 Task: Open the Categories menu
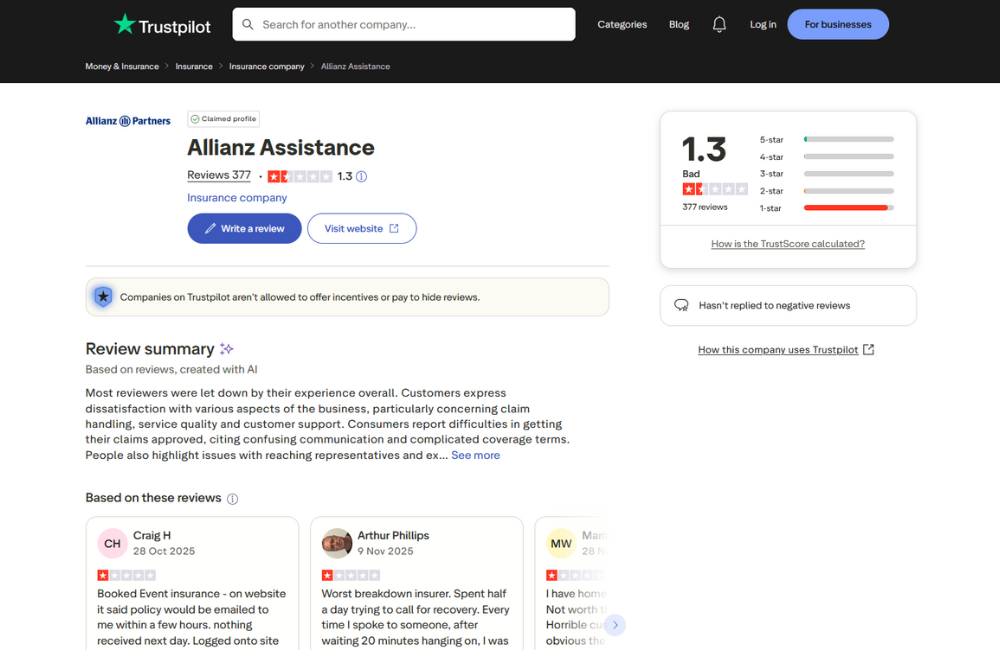pos(622,25)
